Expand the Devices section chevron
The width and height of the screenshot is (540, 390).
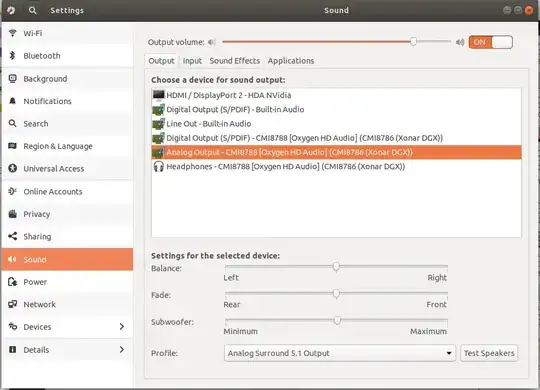click(122, 327)
